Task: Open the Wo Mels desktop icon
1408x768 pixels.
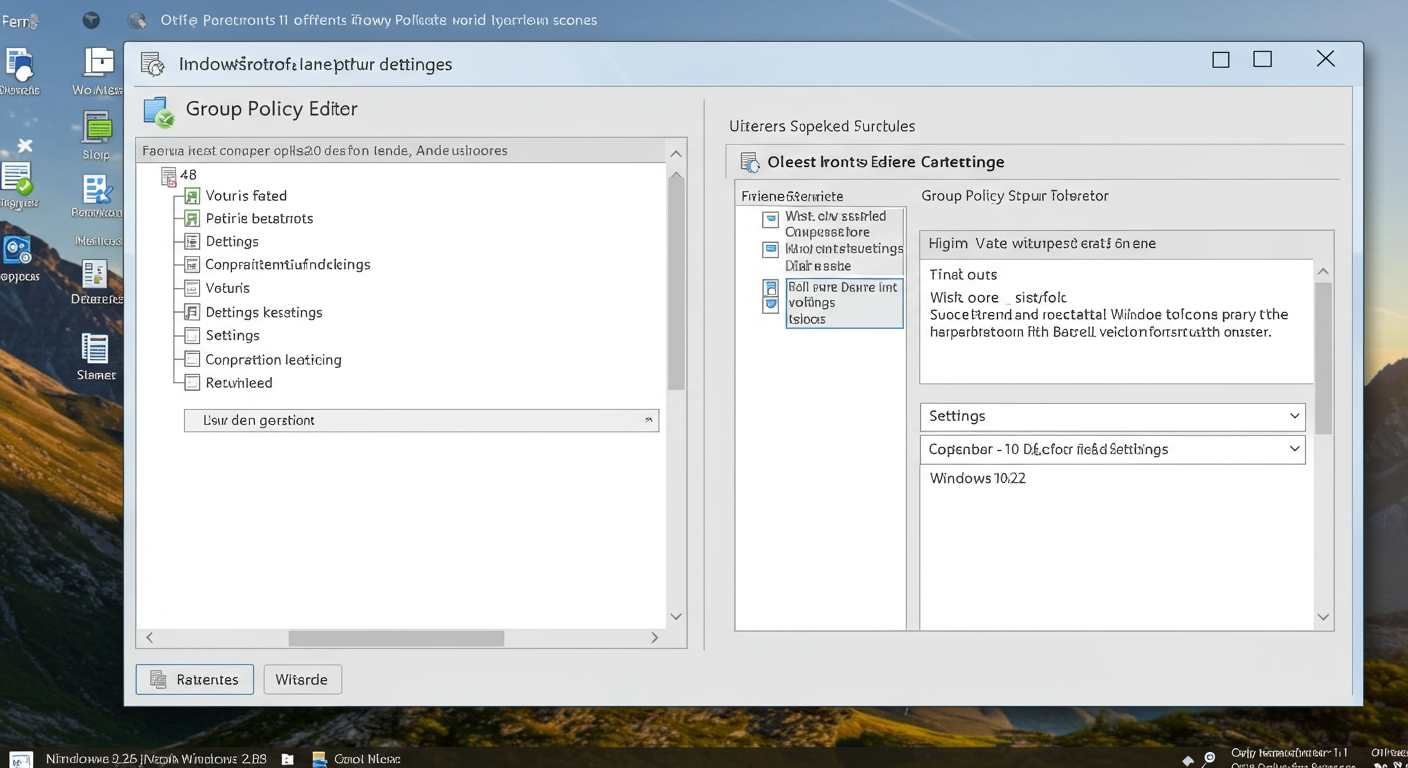Action: coord(97,72)
